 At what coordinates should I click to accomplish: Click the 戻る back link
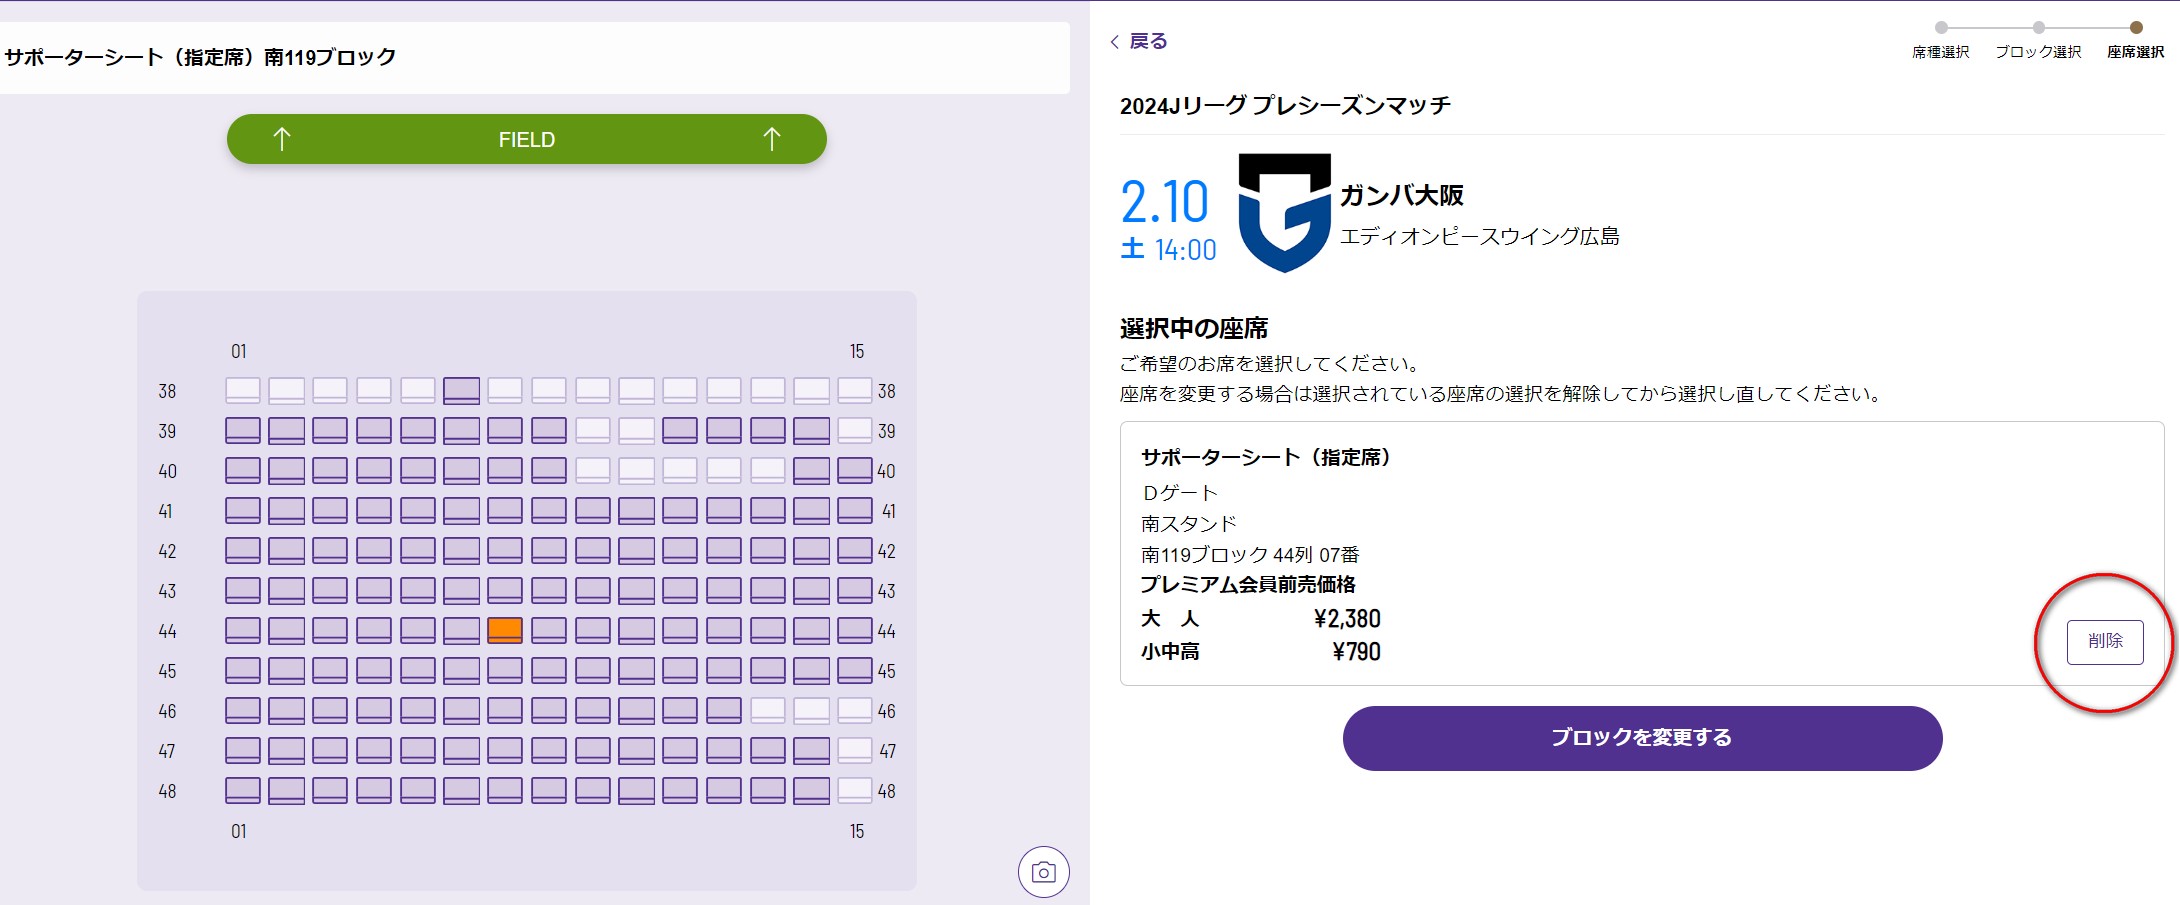pyautogui.click(x=1148, y=41)
